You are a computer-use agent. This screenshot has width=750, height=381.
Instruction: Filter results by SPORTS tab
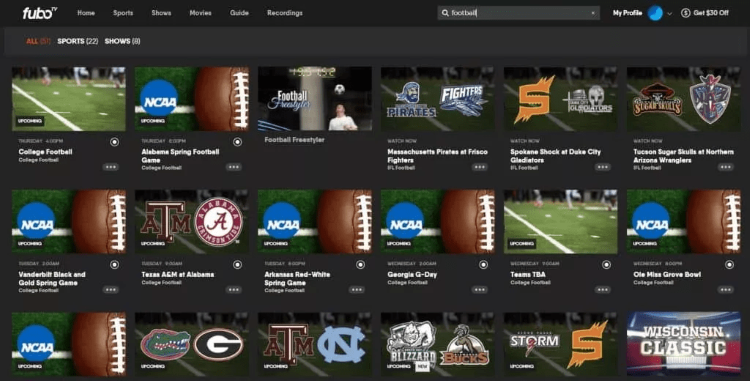pyautogui.click(x=77, y=41)
